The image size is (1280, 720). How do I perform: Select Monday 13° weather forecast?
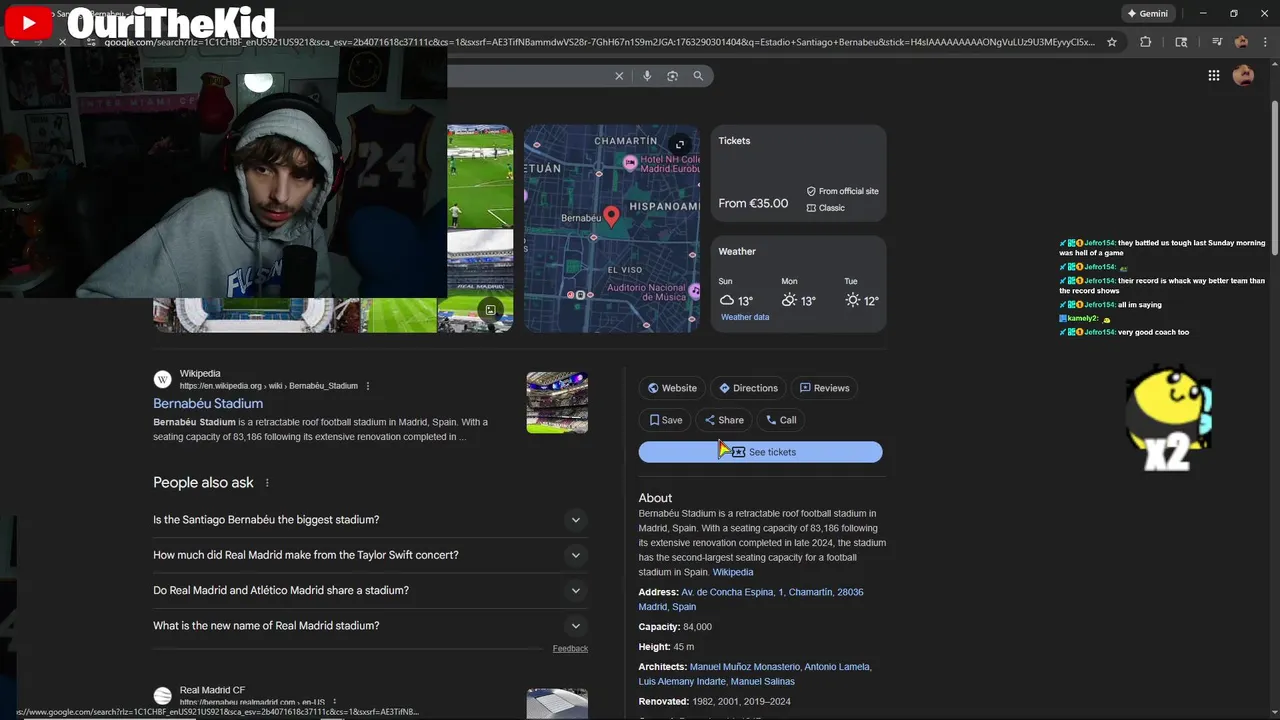click(798, 293)
